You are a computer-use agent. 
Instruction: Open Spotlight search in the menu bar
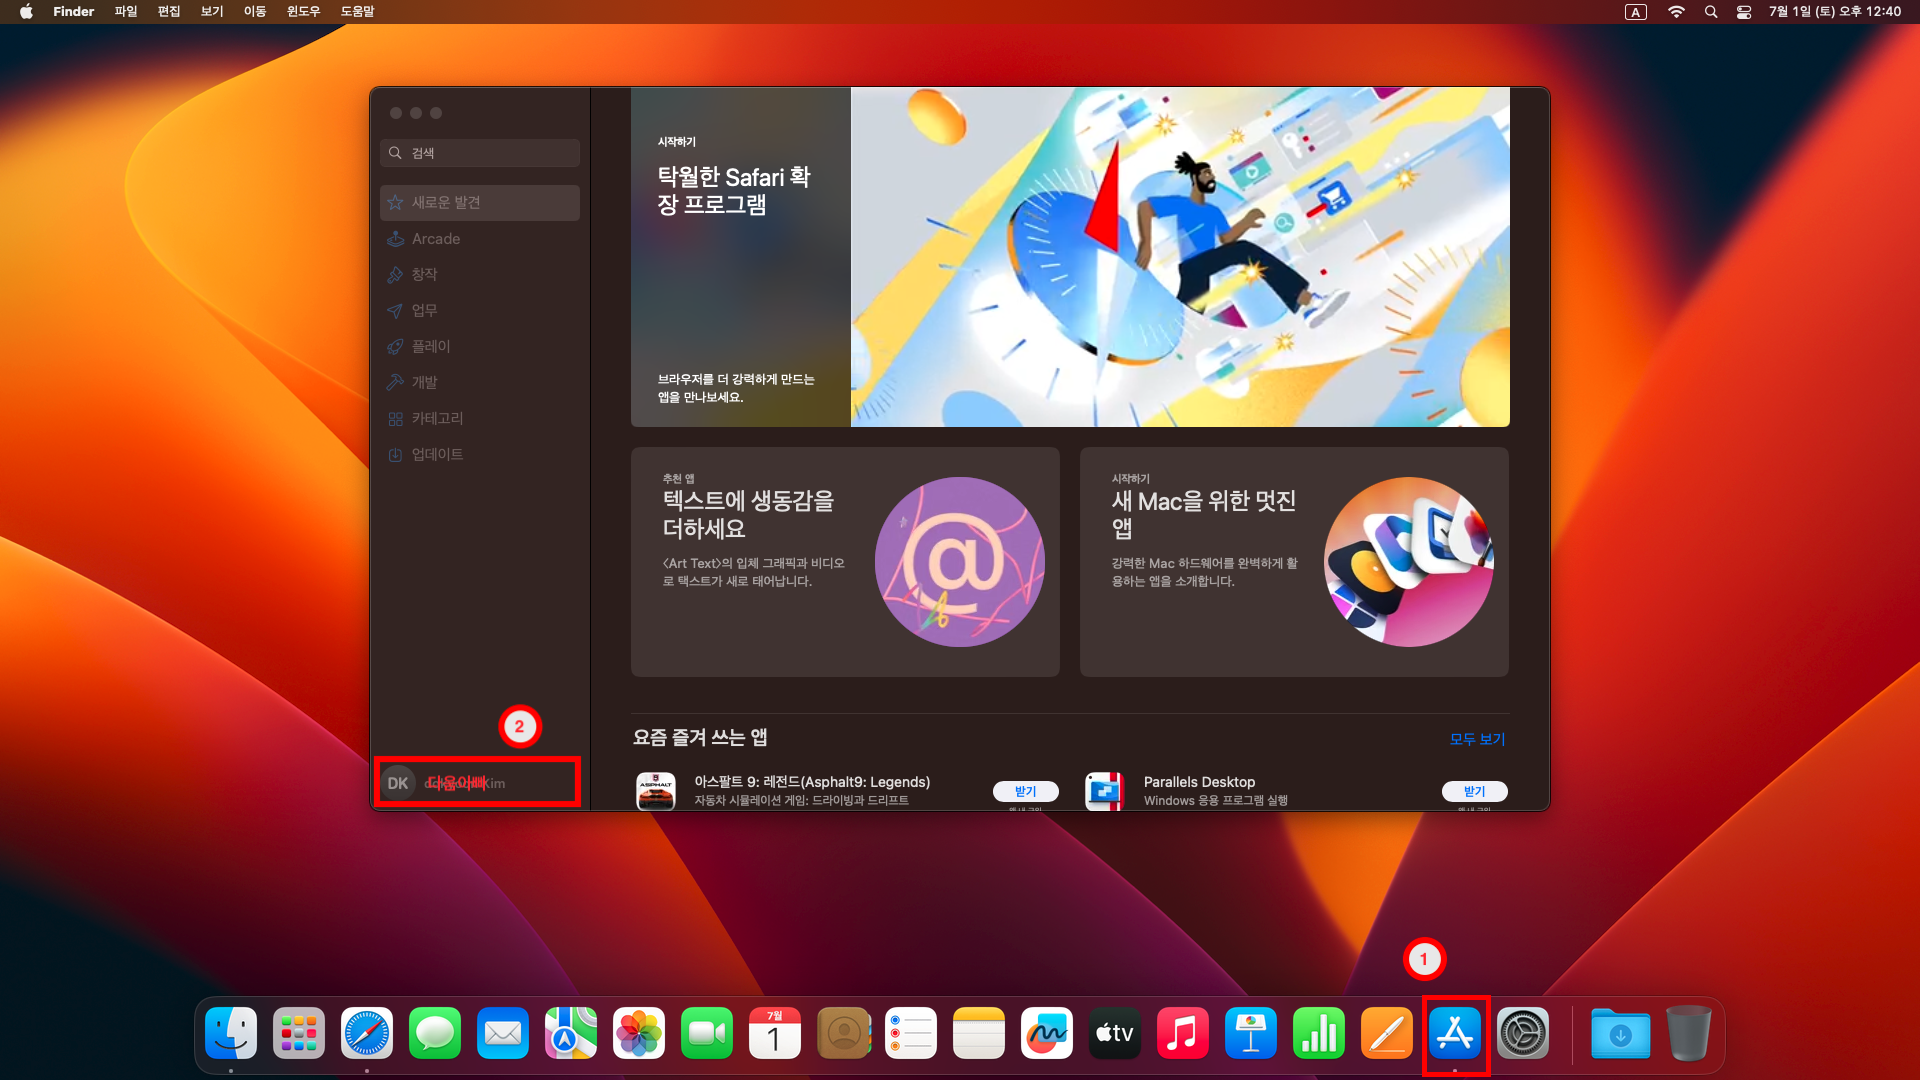click(1711, 12)
